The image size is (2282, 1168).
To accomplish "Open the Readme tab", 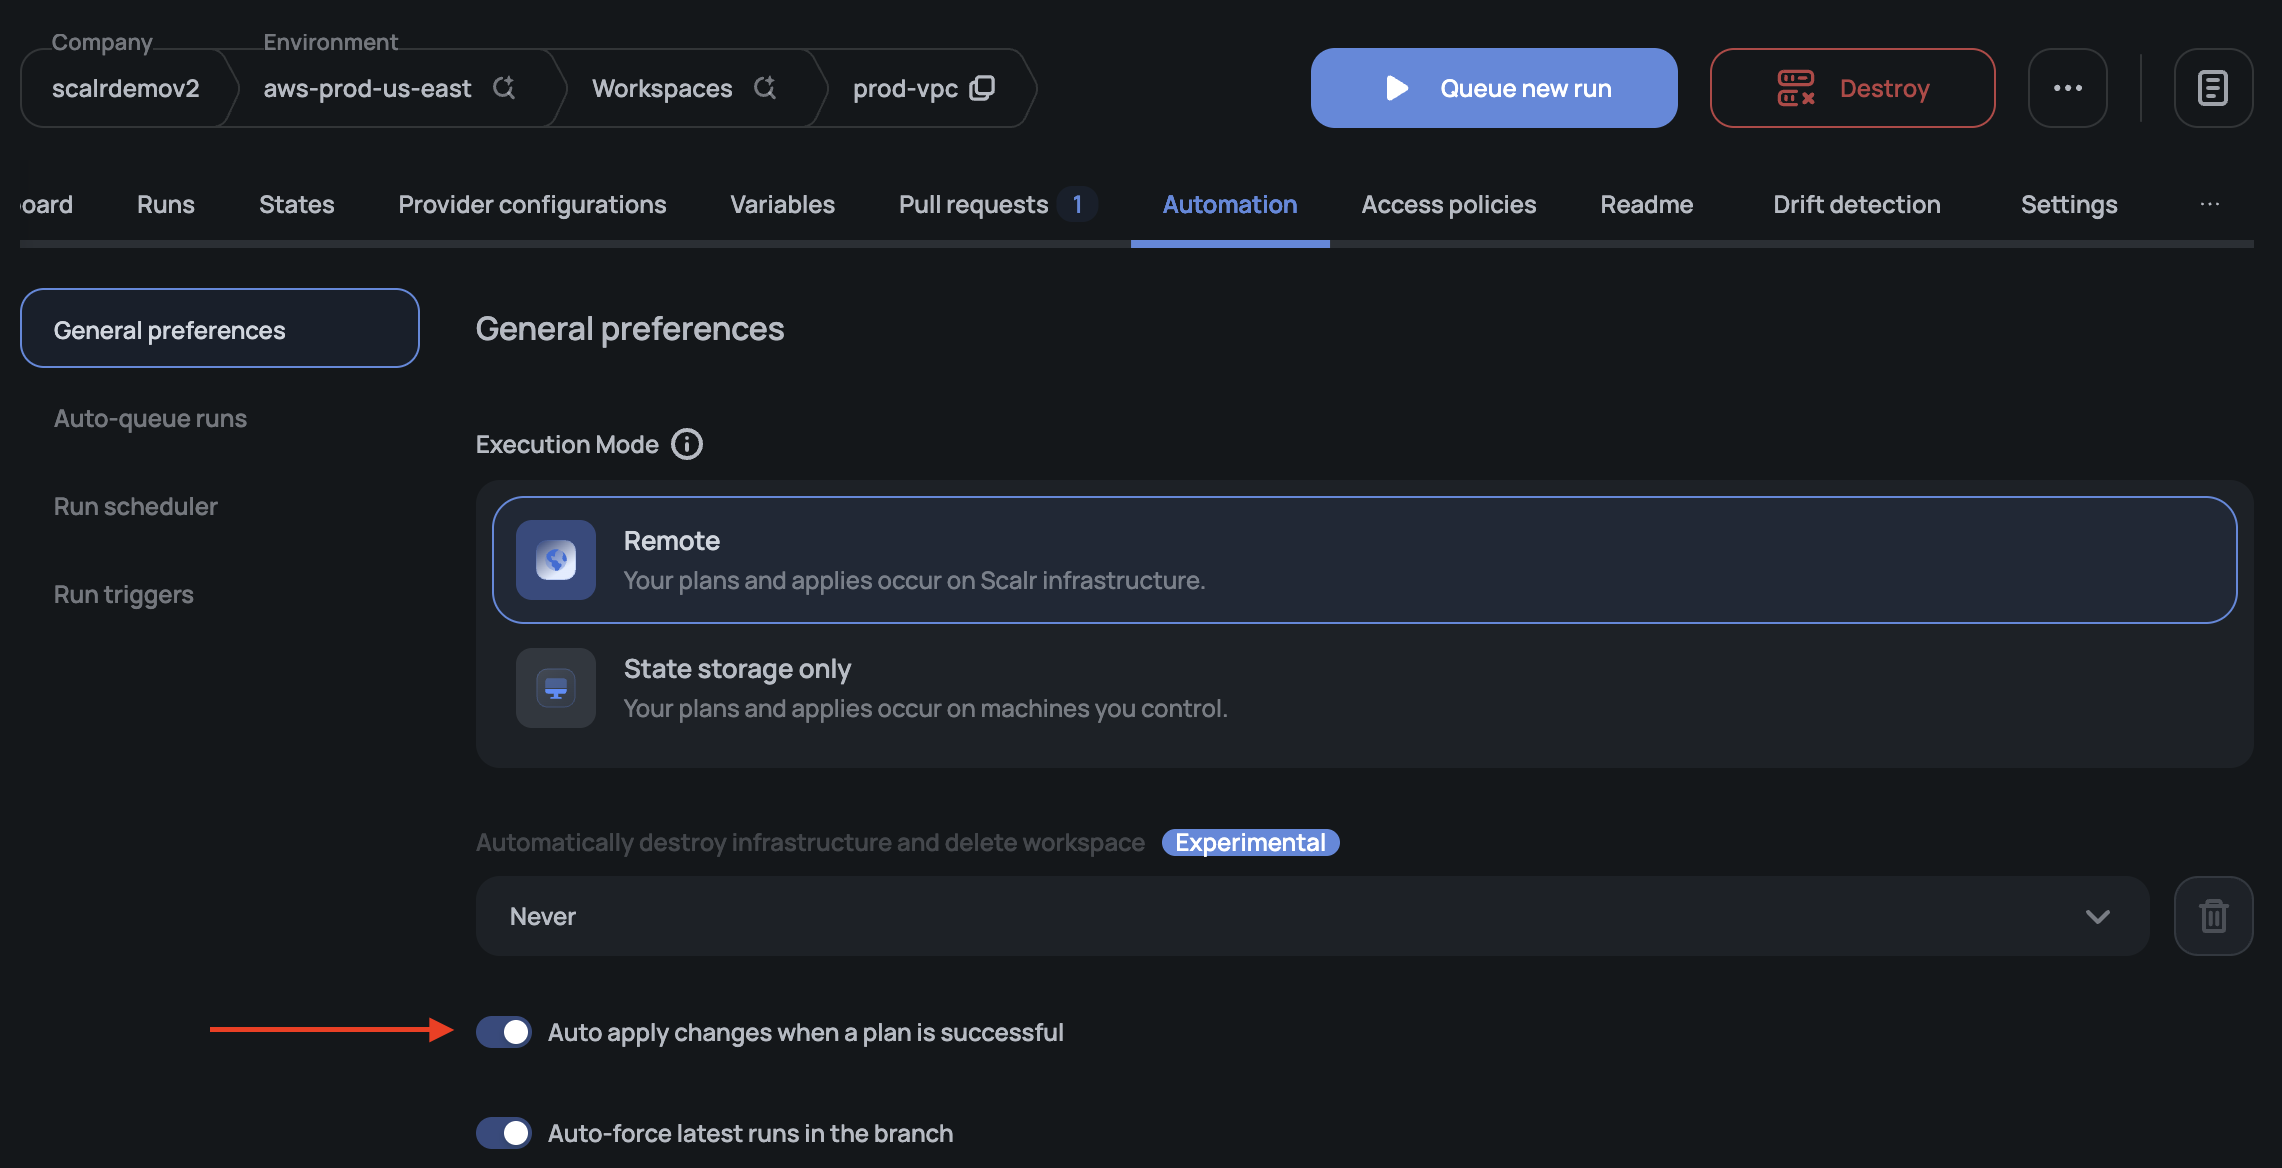I will pos(1646,204).
